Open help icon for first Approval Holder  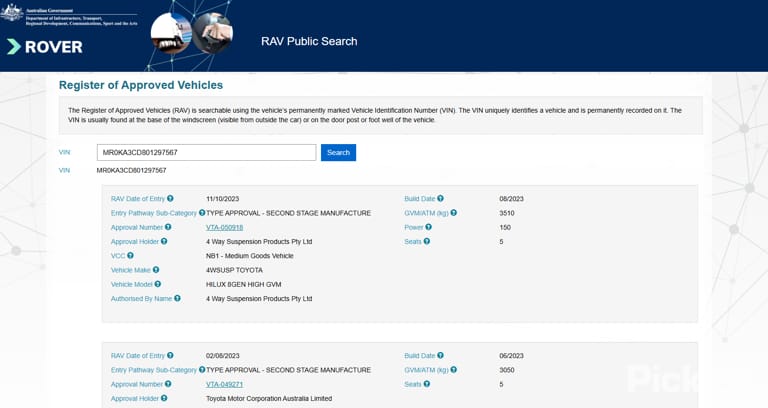point(164,241)
